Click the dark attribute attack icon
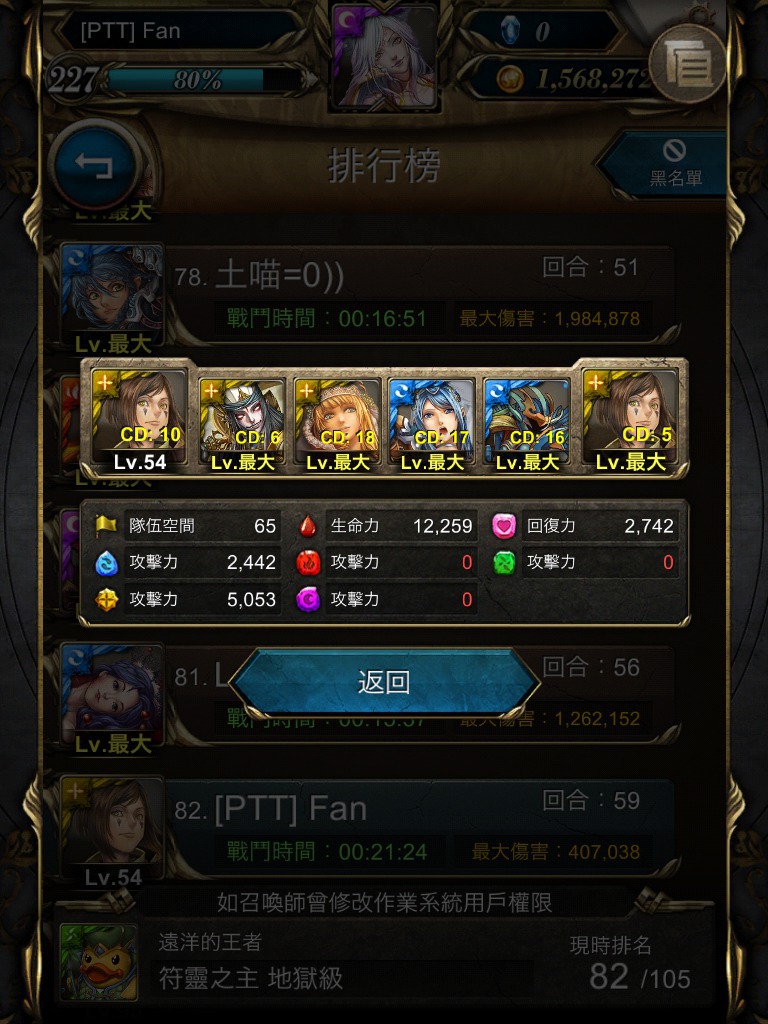This screenshot has height=1024, width=768. coord(308,599)
